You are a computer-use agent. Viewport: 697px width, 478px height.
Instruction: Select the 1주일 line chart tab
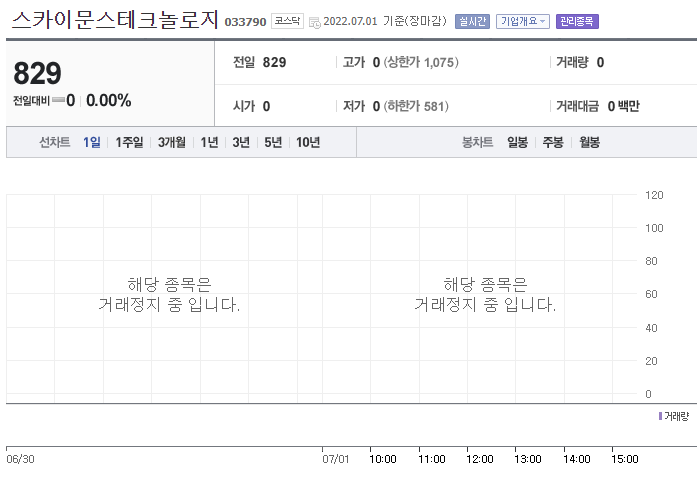(129, 142)
